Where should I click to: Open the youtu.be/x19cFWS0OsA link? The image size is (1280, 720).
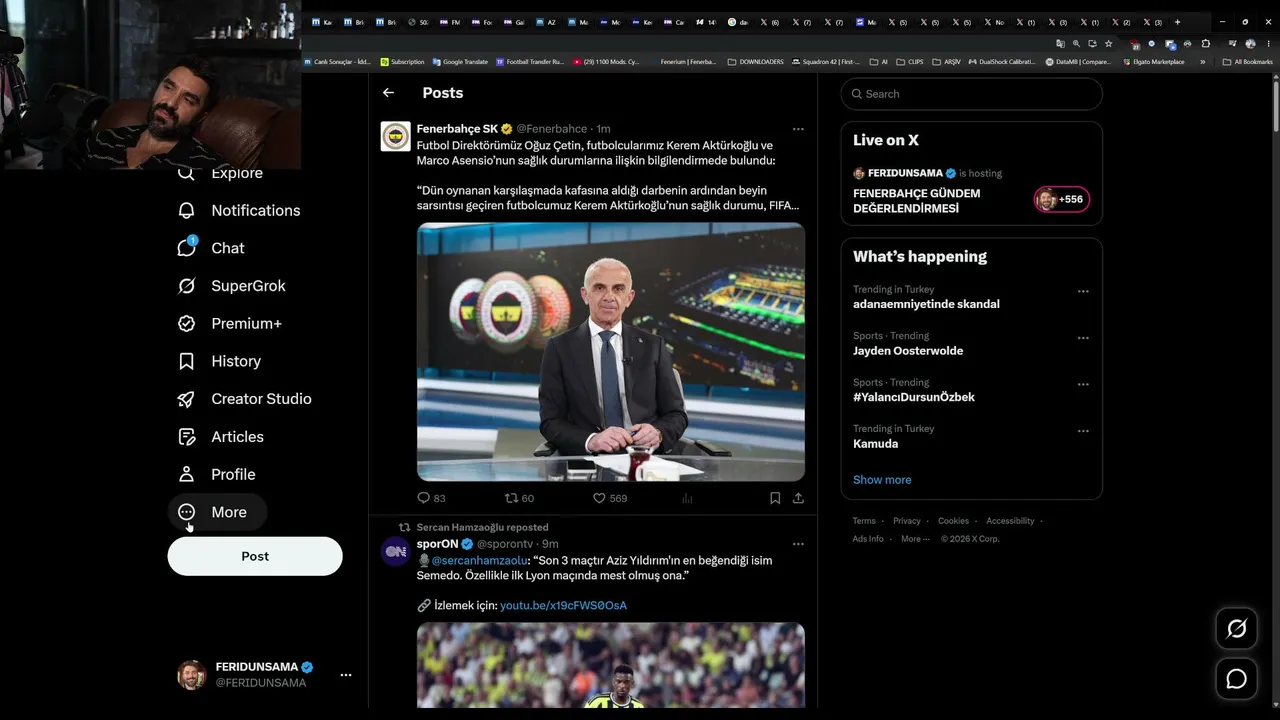click(563, 606)
